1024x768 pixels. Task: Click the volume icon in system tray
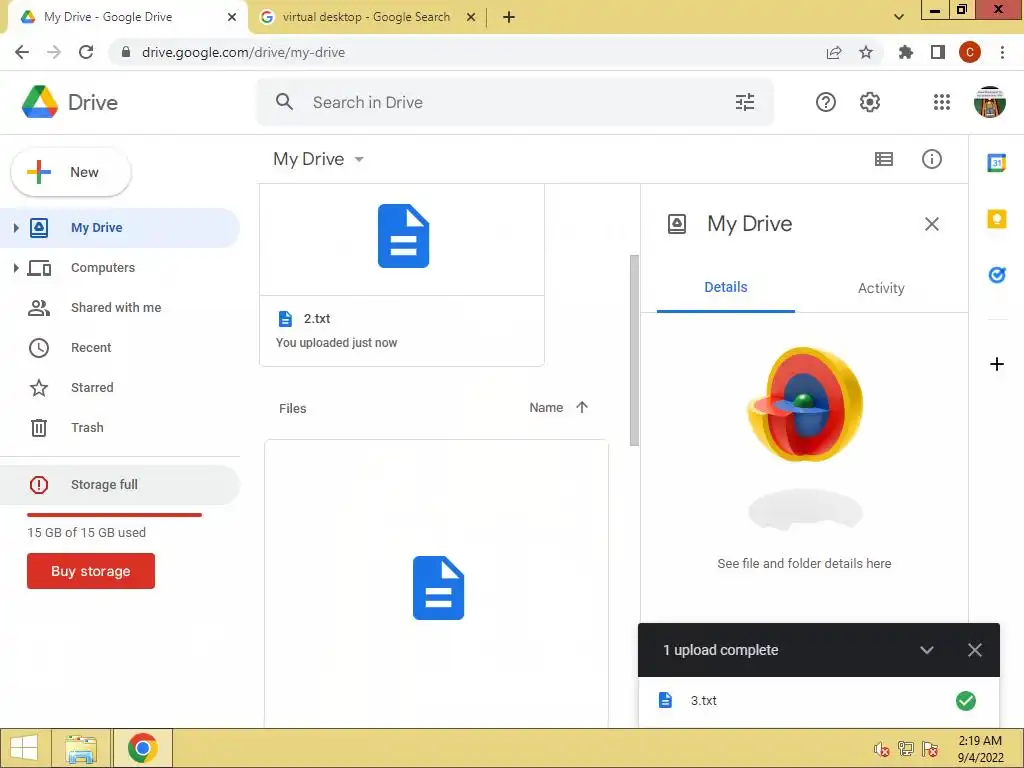[x=881, y=748]
